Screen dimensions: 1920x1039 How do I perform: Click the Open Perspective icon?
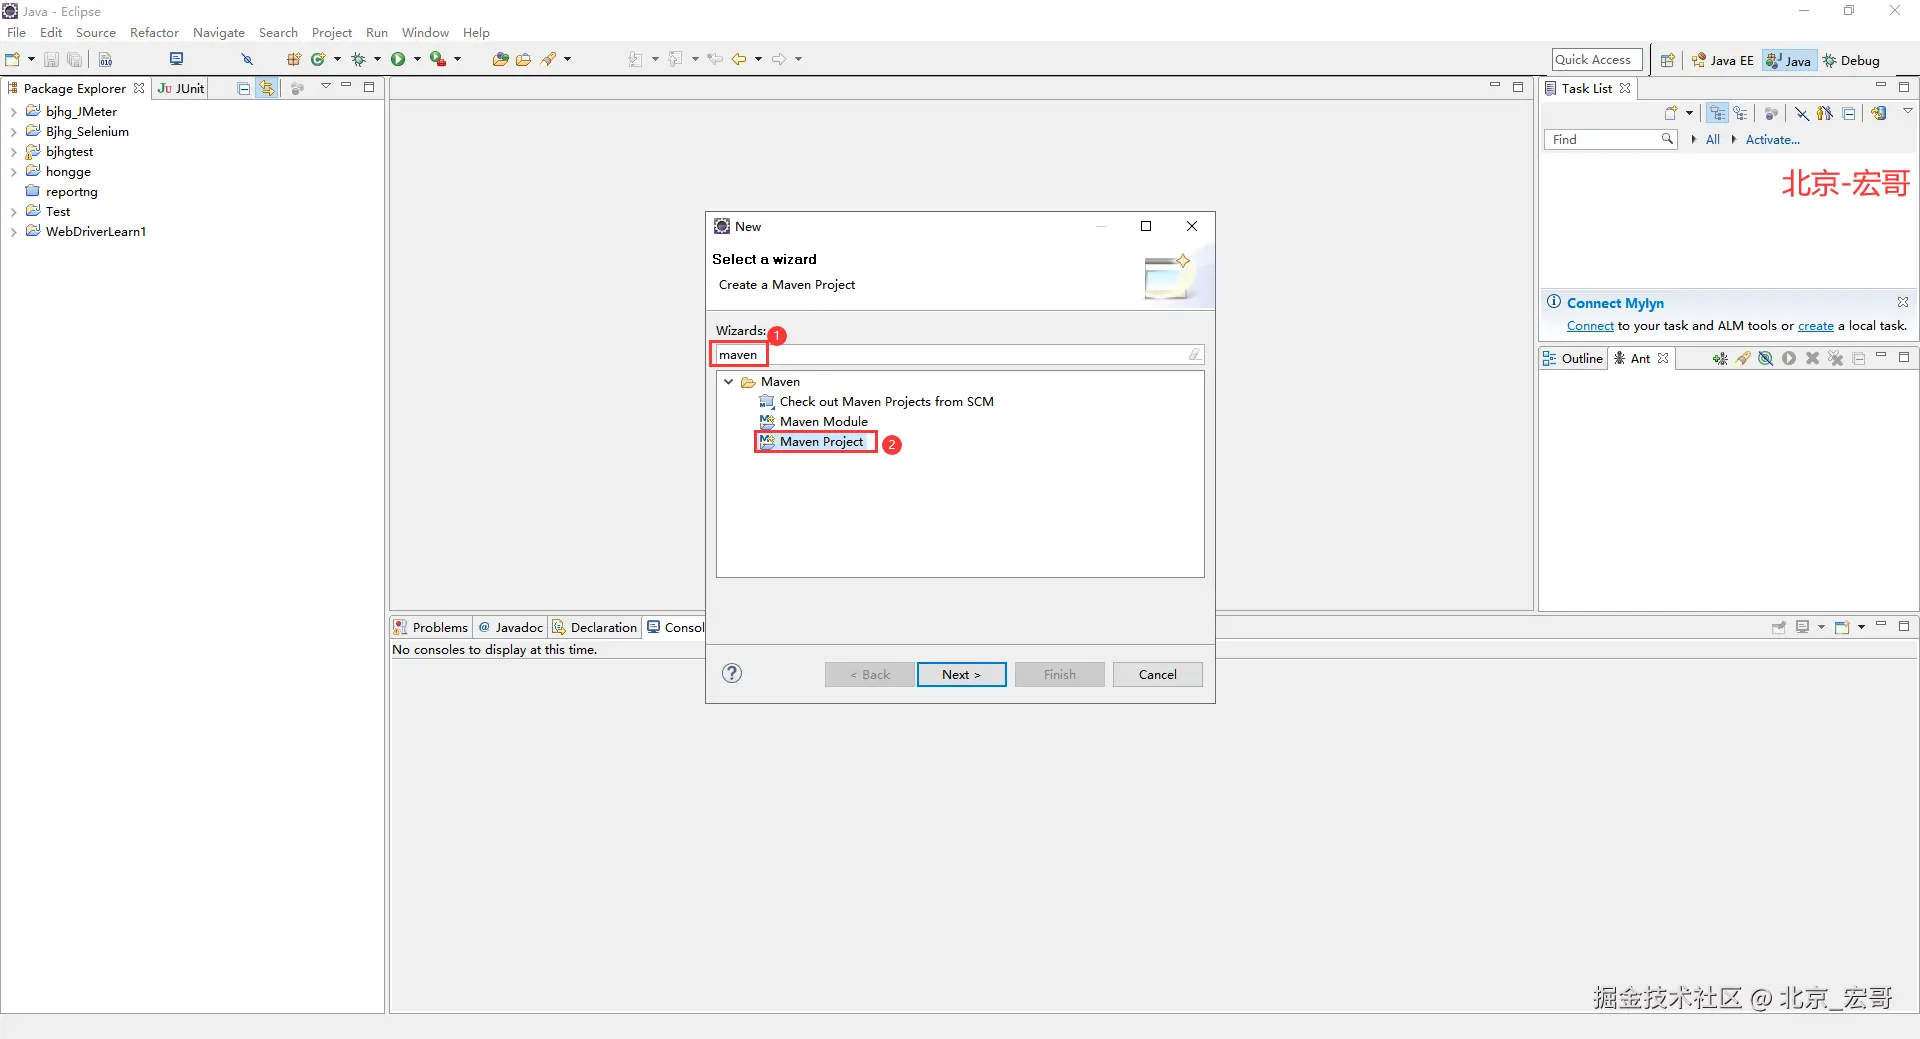coord(1667,60)
